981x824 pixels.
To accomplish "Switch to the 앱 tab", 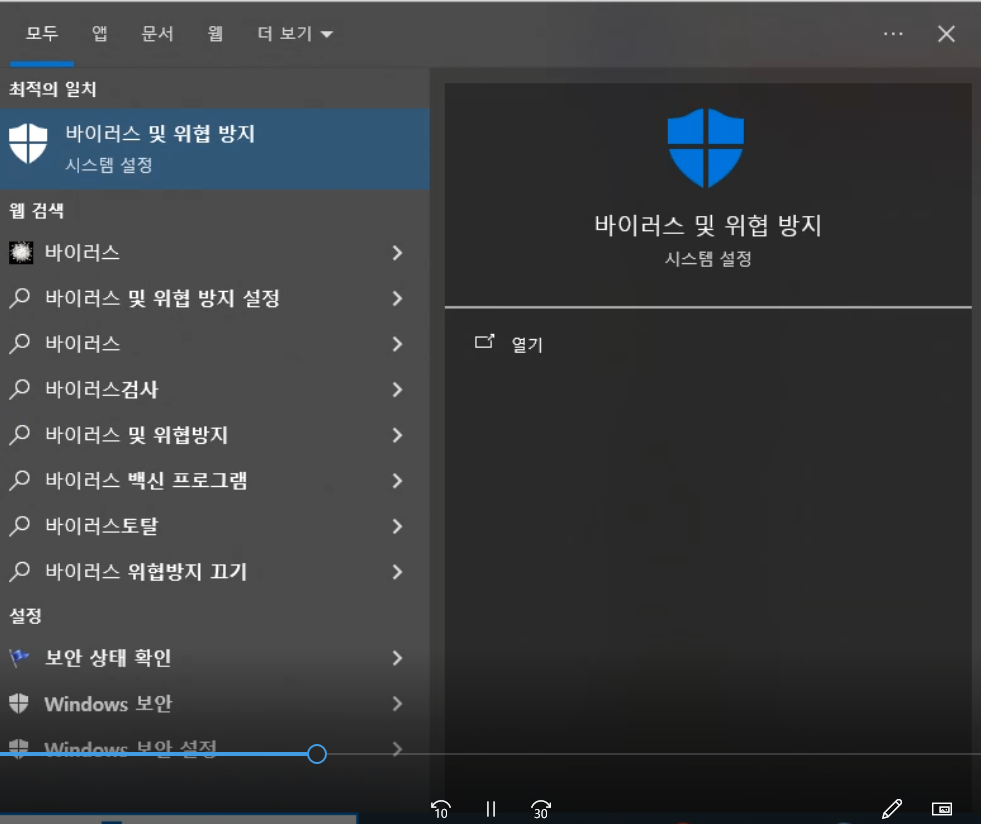I will pos(99,33).
